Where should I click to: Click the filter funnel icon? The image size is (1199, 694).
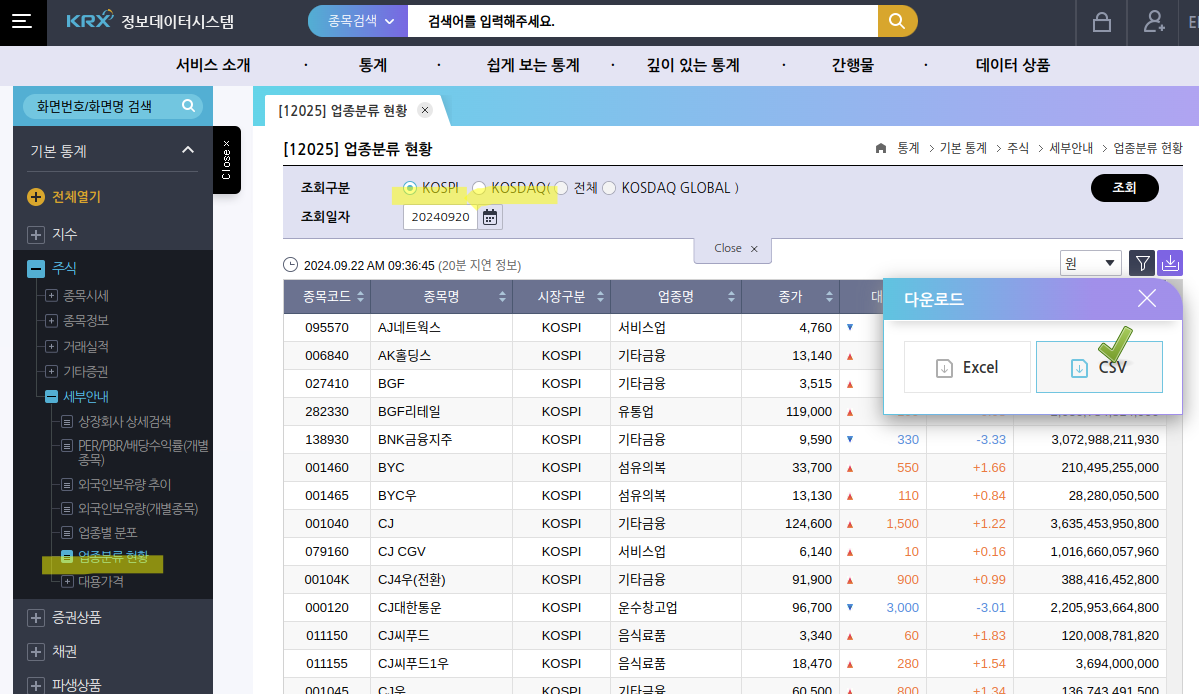tap(1142, 264)
